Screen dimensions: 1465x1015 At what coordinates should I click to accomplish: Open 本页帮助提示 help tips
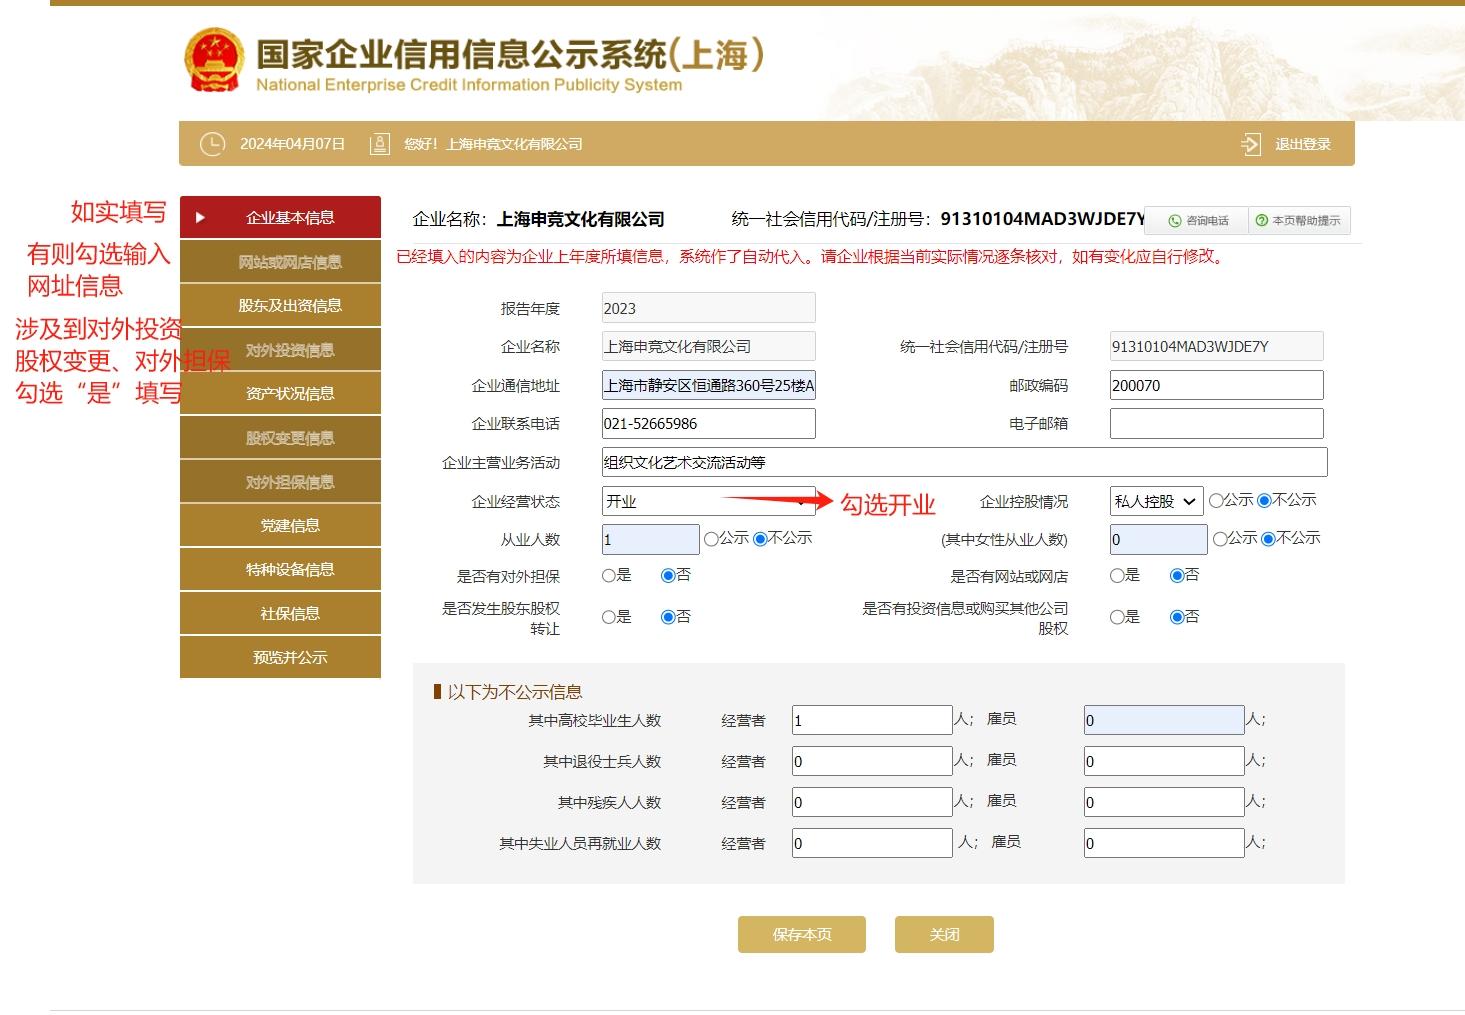click(x=1300, y=221)
